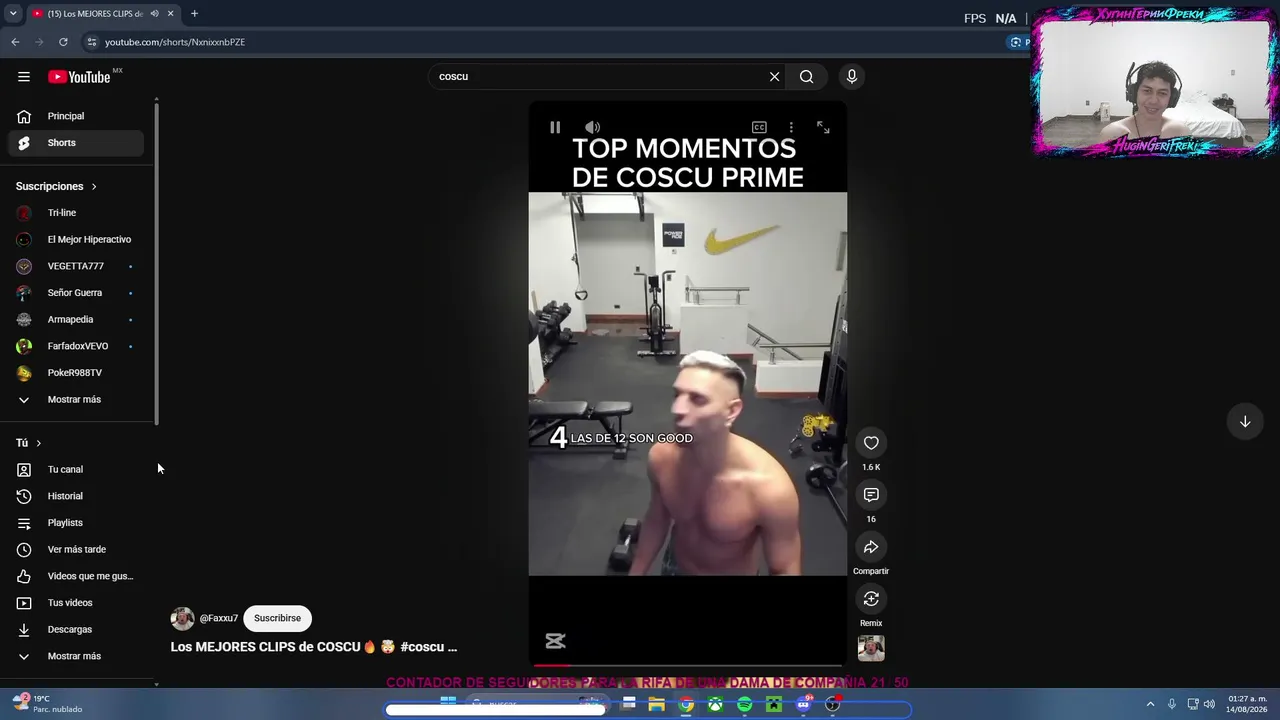Remix this Short
1280x720 pixels.
point(871,599)
